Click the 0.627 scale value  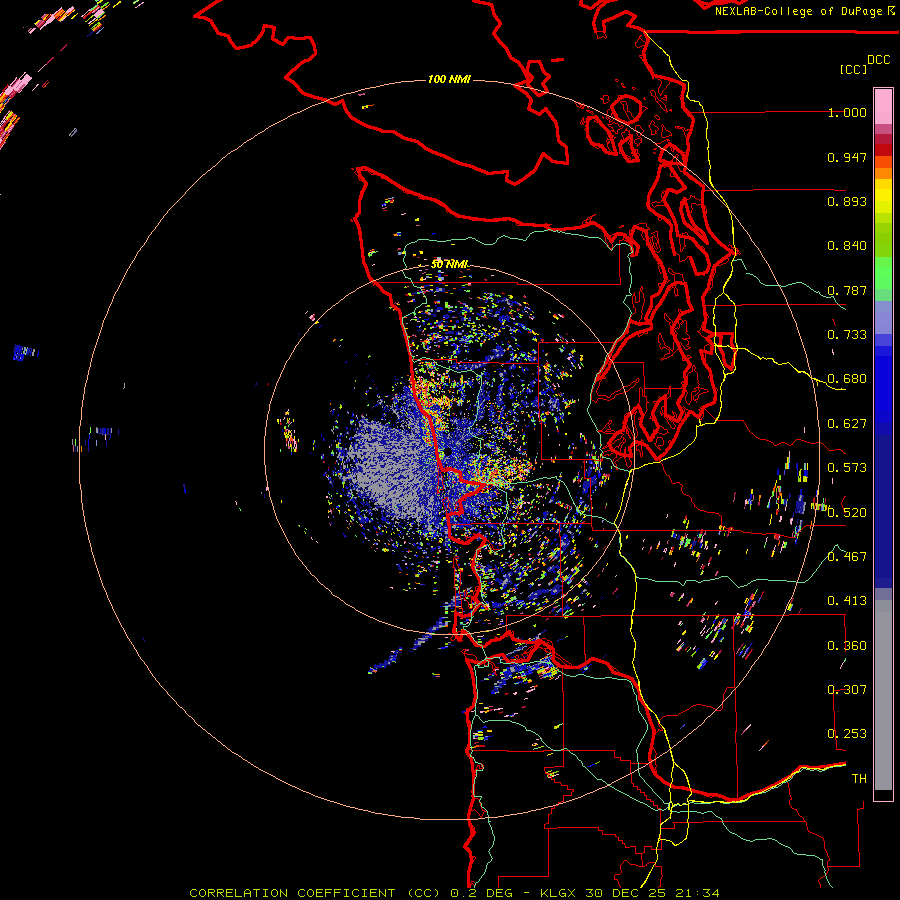point(847,424)
